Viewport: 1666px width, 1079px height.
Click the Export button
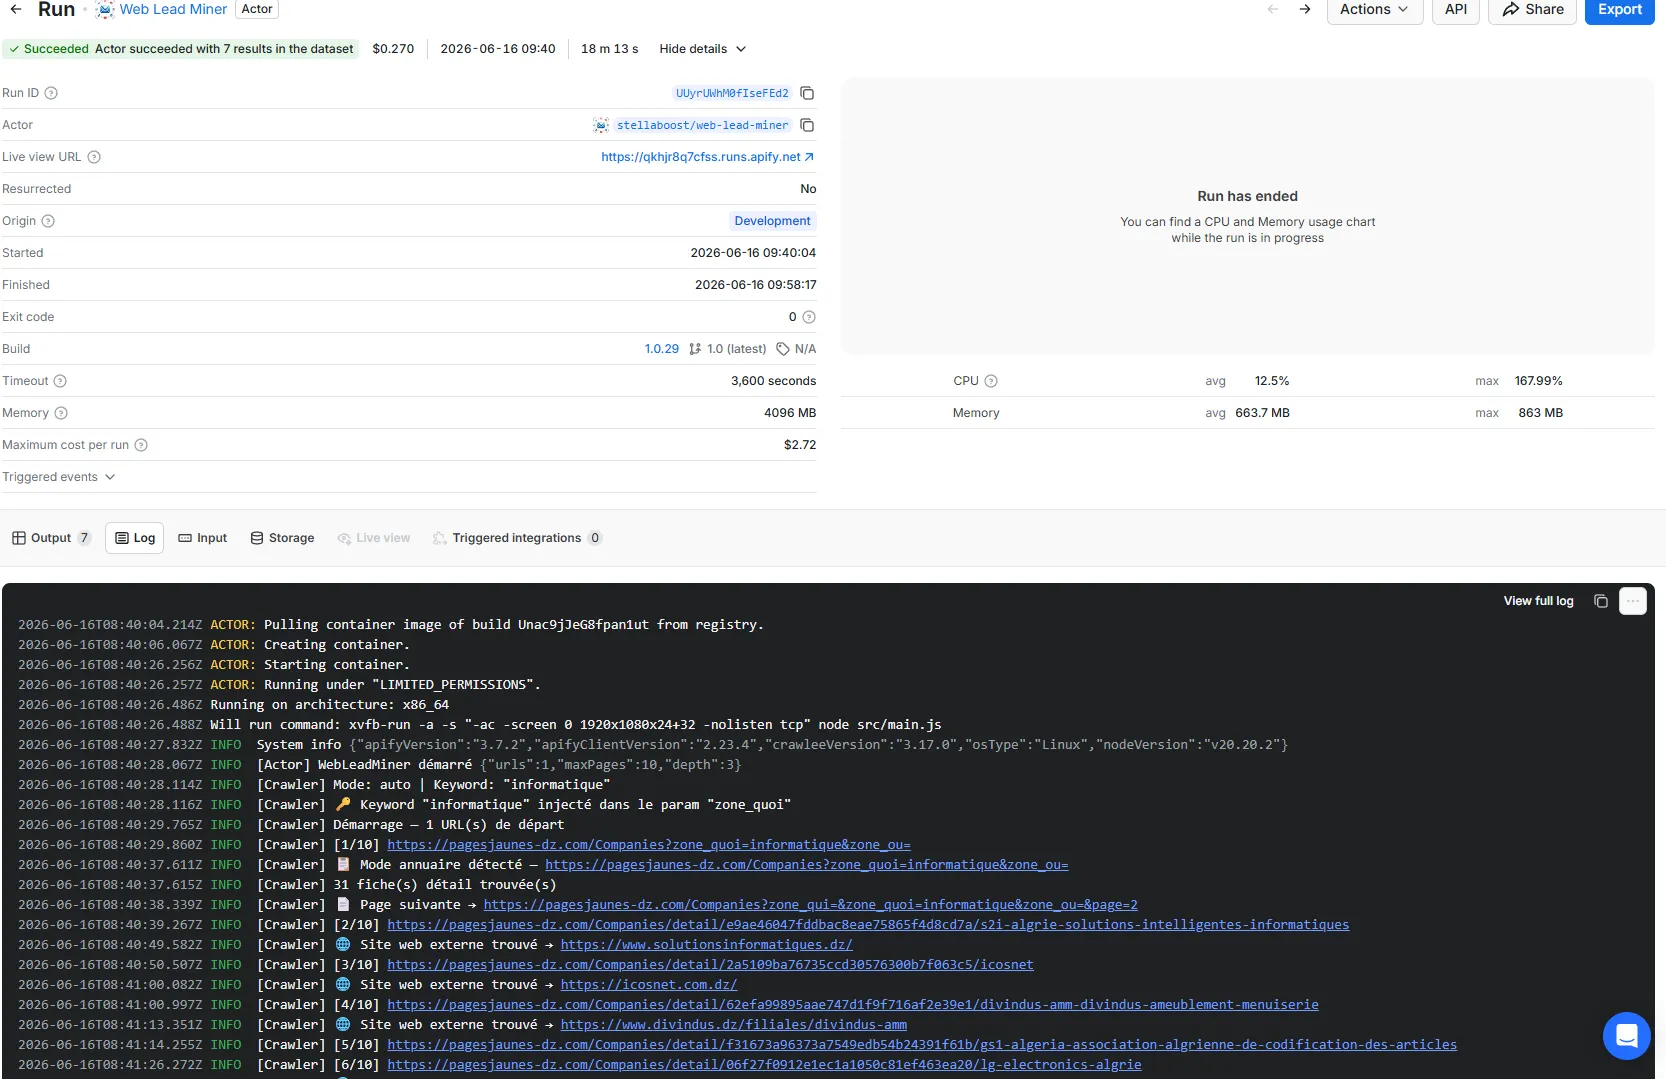(1619, 10)
